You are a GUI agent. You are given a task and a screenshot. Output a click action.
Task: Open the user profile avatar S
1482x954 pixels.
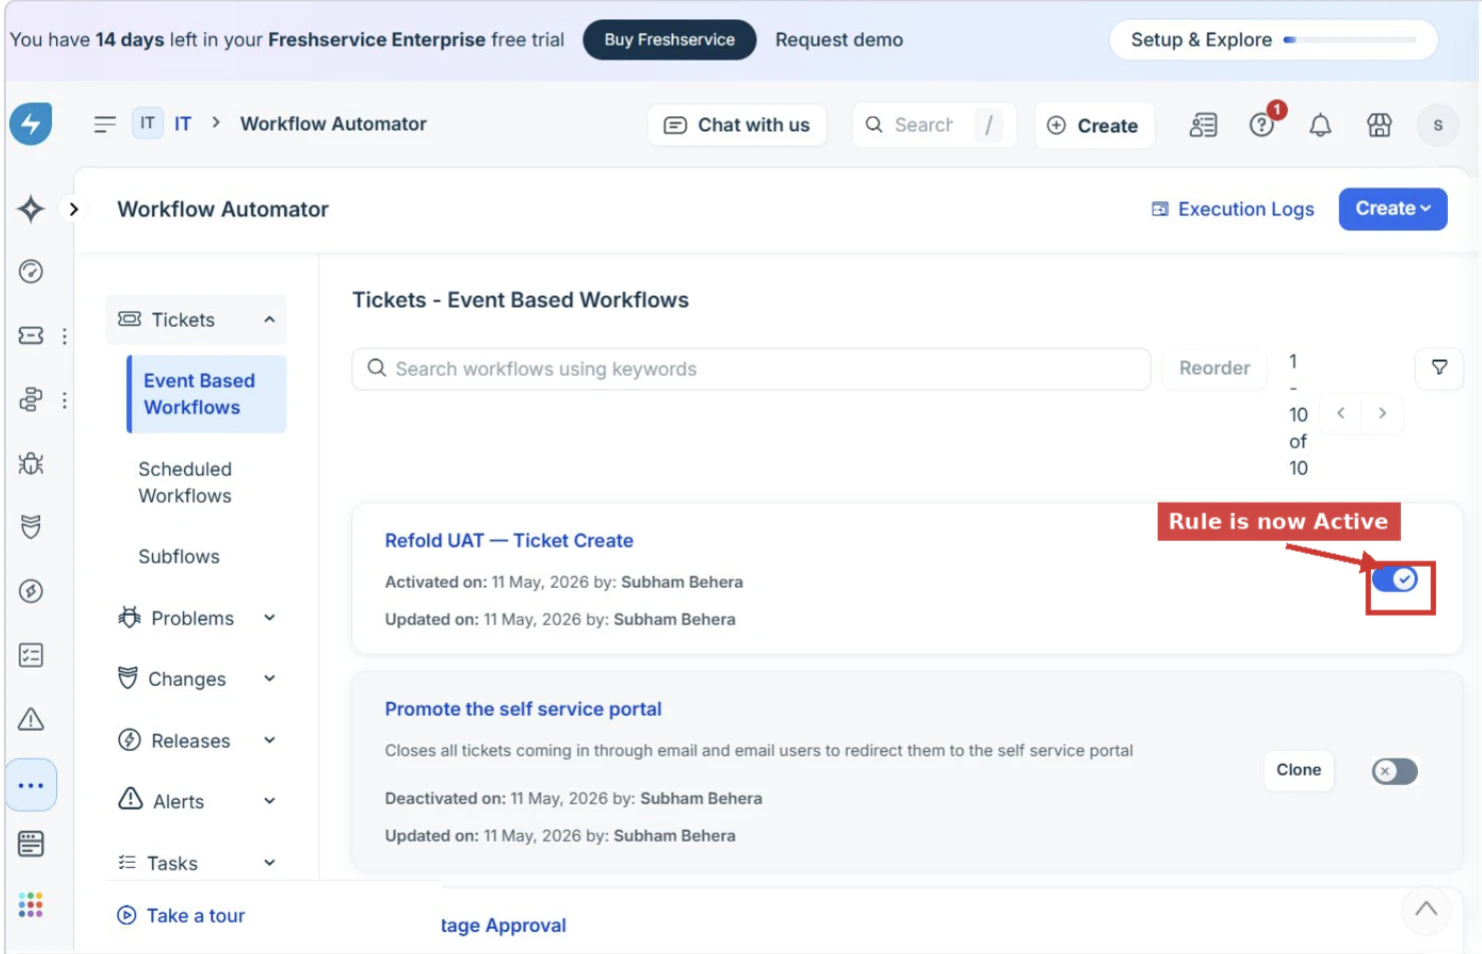1438,125
